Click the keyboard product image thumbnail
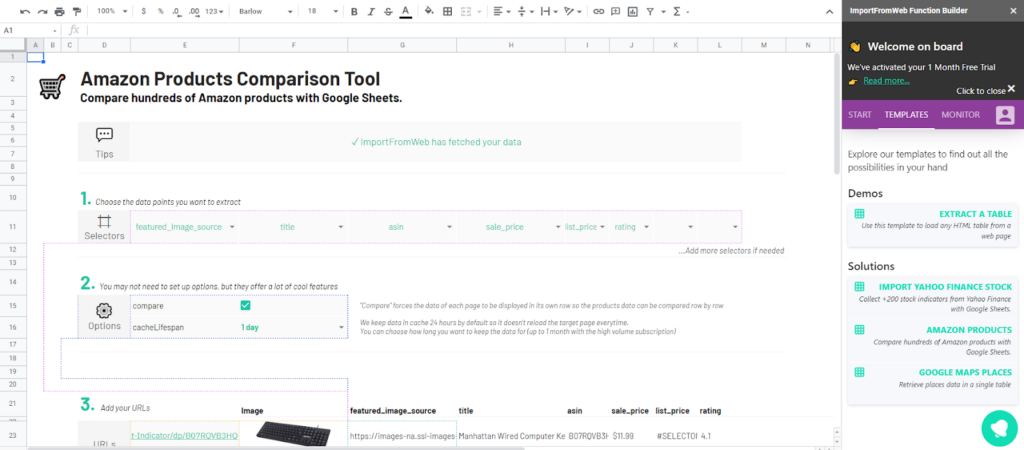The height and width of the screenshot is (450, 1024). pos(293,435)
